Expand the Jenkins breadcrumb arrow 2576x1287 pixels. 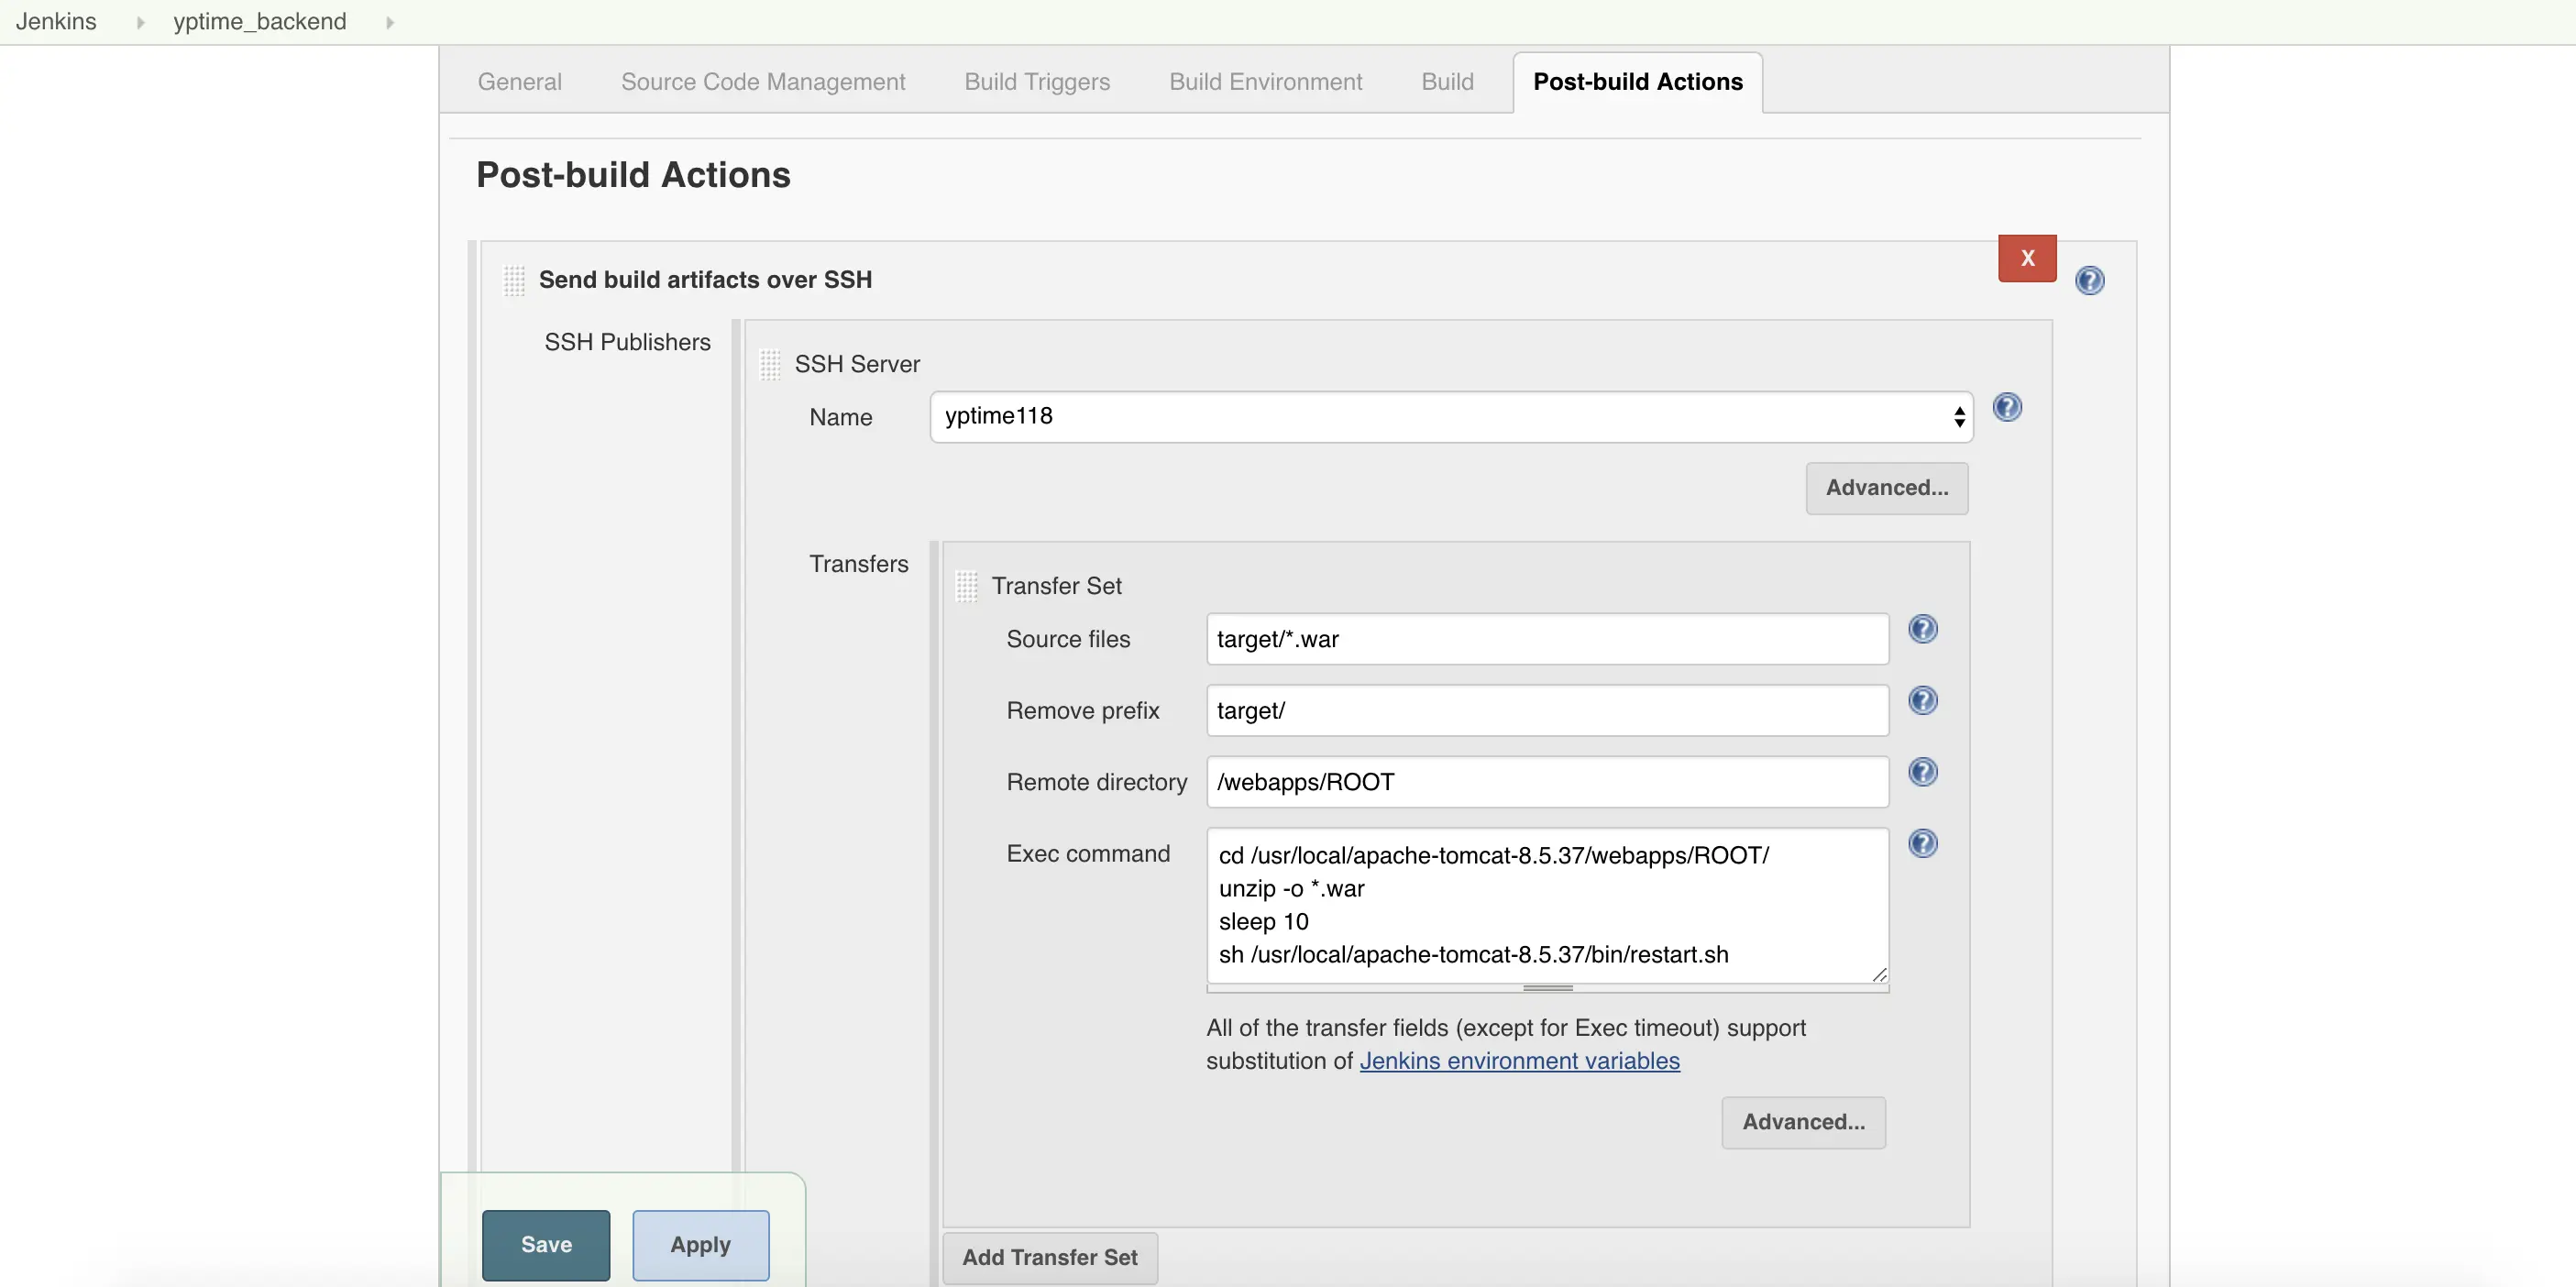click(x=140, y=22)
